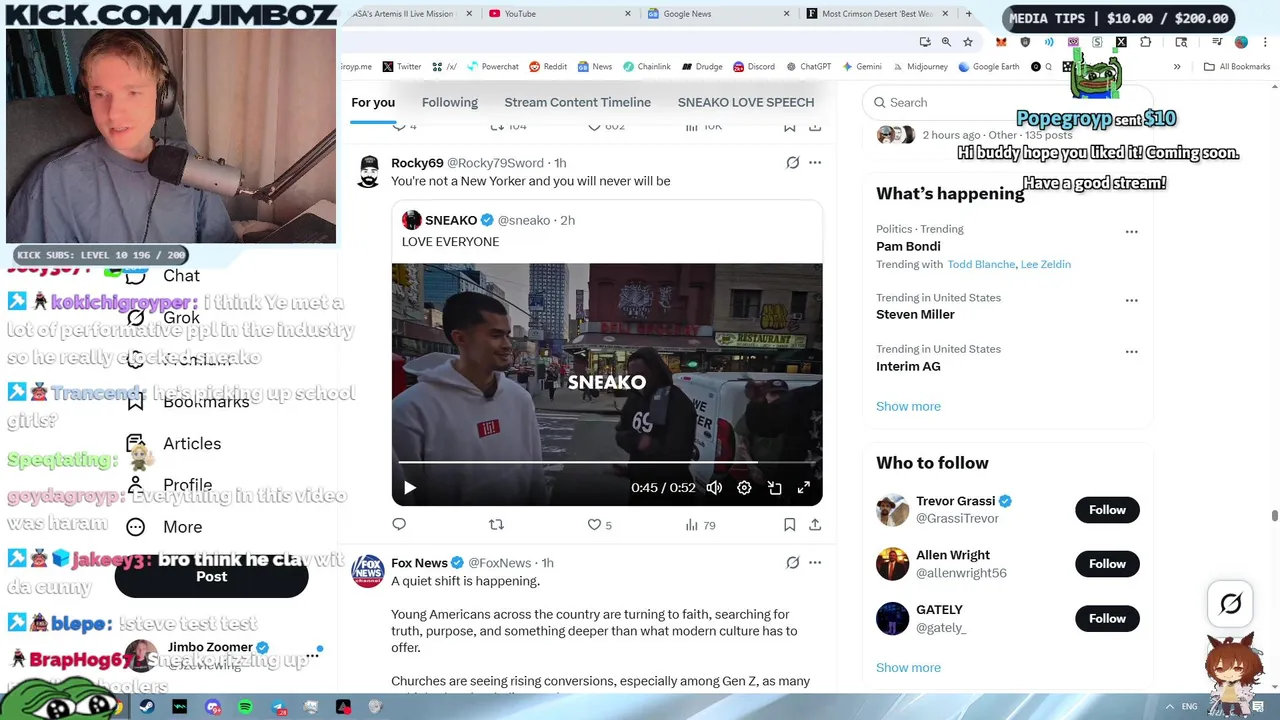The height and width of the screenshot is (720, 1280).
Task: Open more options on Rocky69's post
Action: (815, 162)
